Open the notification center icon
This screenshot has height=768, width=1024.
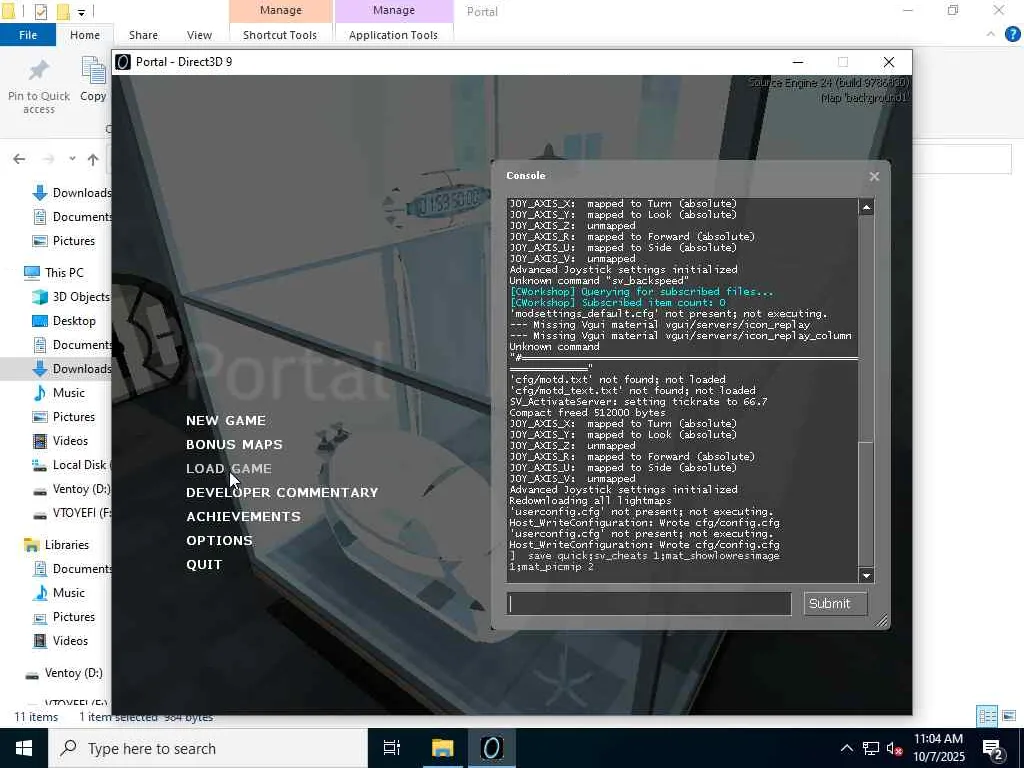(994, 748)
